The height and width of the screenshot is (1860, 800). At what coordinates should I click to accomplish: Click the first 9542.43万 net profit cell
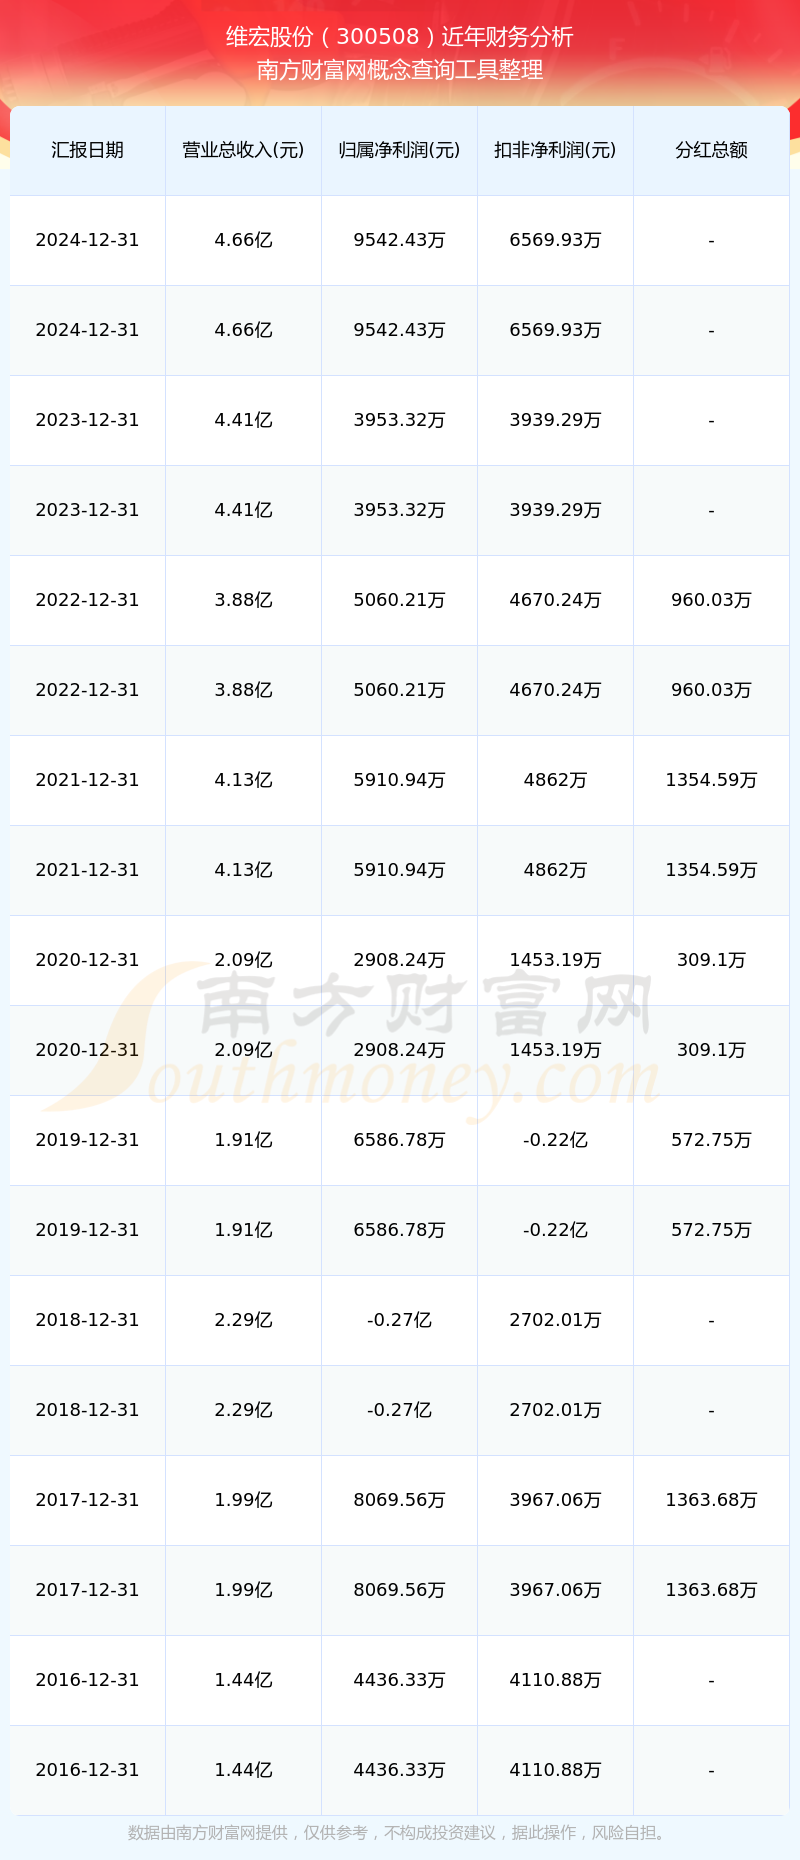tap(399, 240)
